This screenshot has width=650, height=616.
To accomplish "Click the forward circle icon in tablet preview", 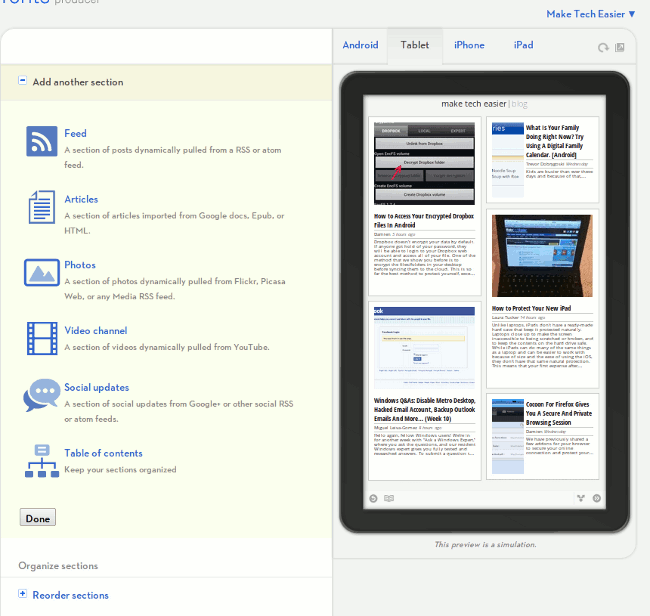I will click(x=597, y=498).
